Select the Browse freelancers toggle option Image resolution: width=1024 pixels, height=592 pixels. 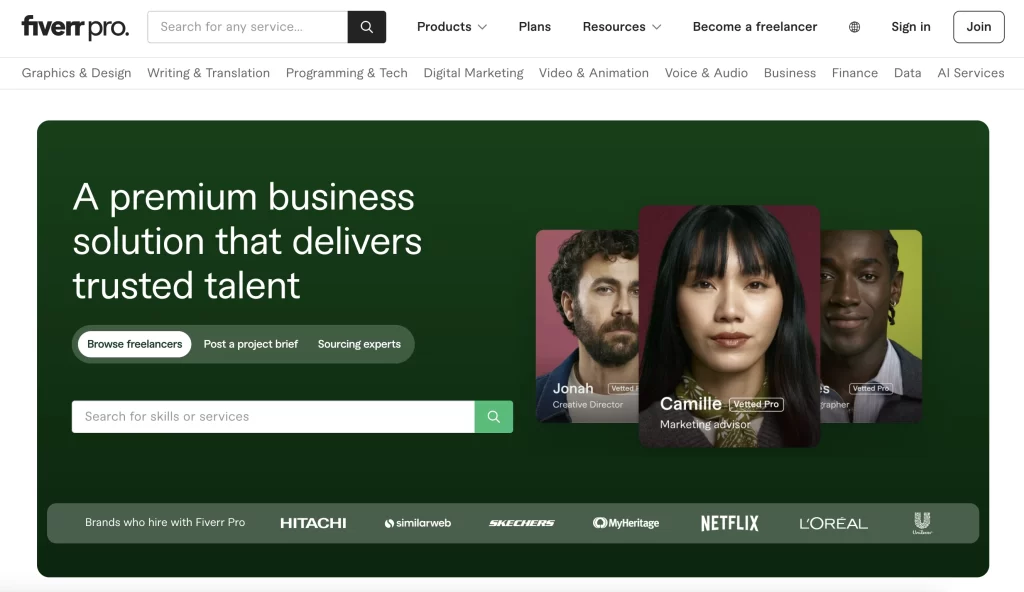[135, 344]
